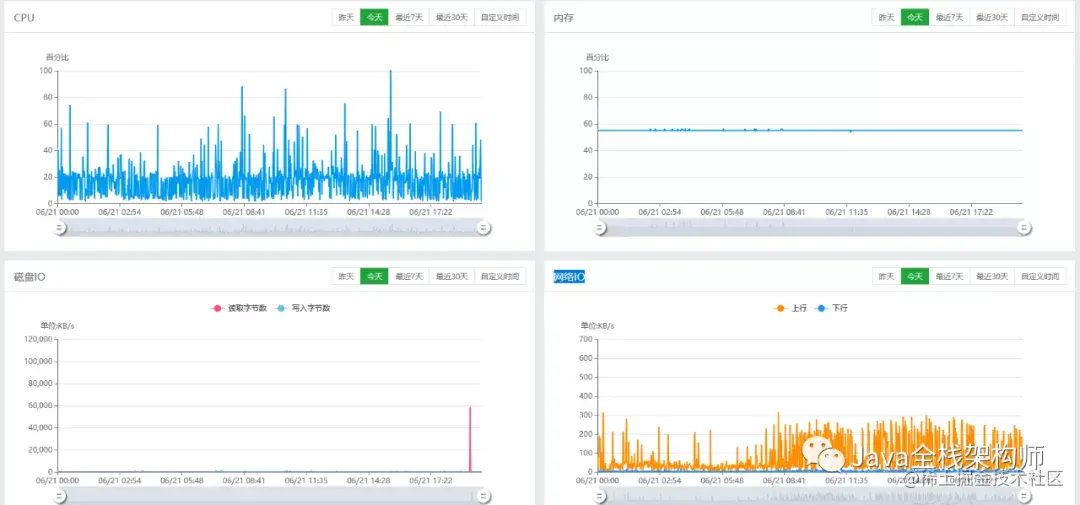Select 今天 tab in 内存 panel
This screenshot has width=1080, height=505.
pos(915,17)
